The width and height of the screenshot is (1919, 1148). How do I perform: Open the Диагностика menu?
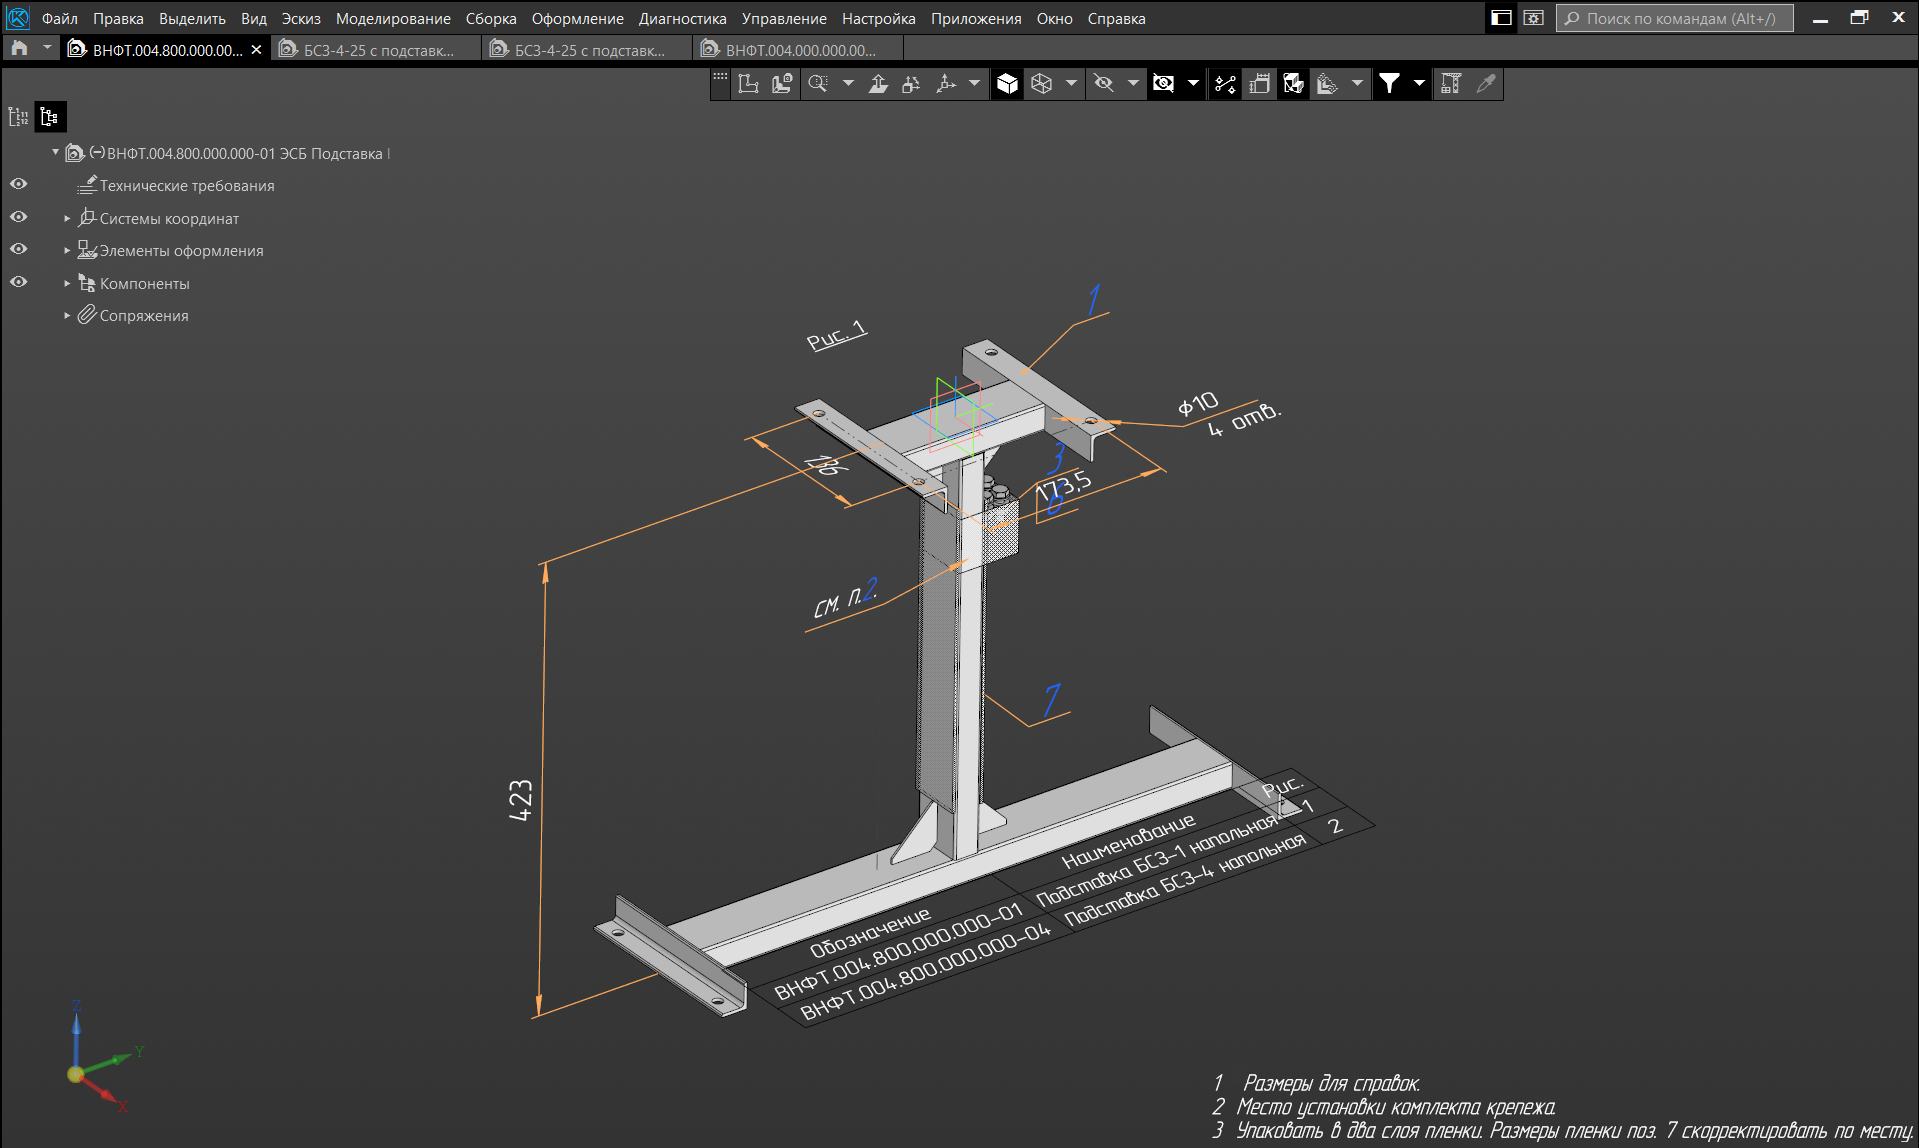pos(682,19)
